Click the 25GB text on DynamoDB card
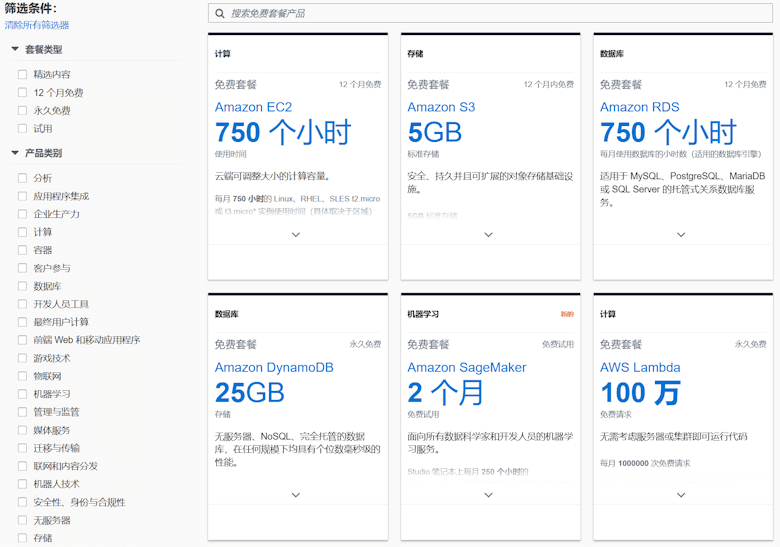 tap(250, 393)
